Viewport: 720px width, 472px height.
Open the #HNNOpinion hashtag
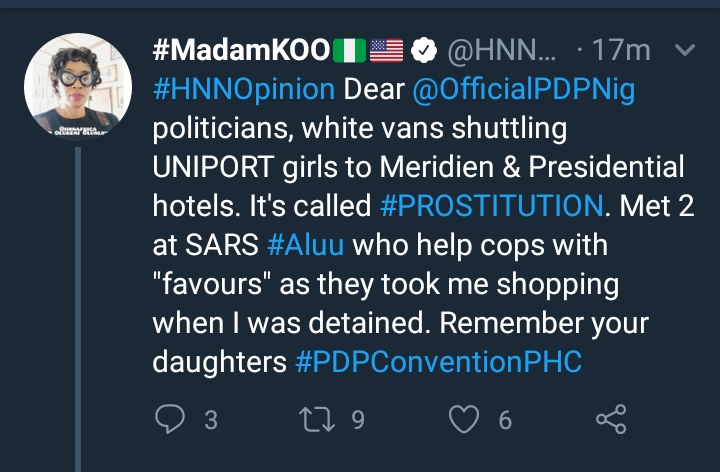pyautogui.click(x=244, y=89)
